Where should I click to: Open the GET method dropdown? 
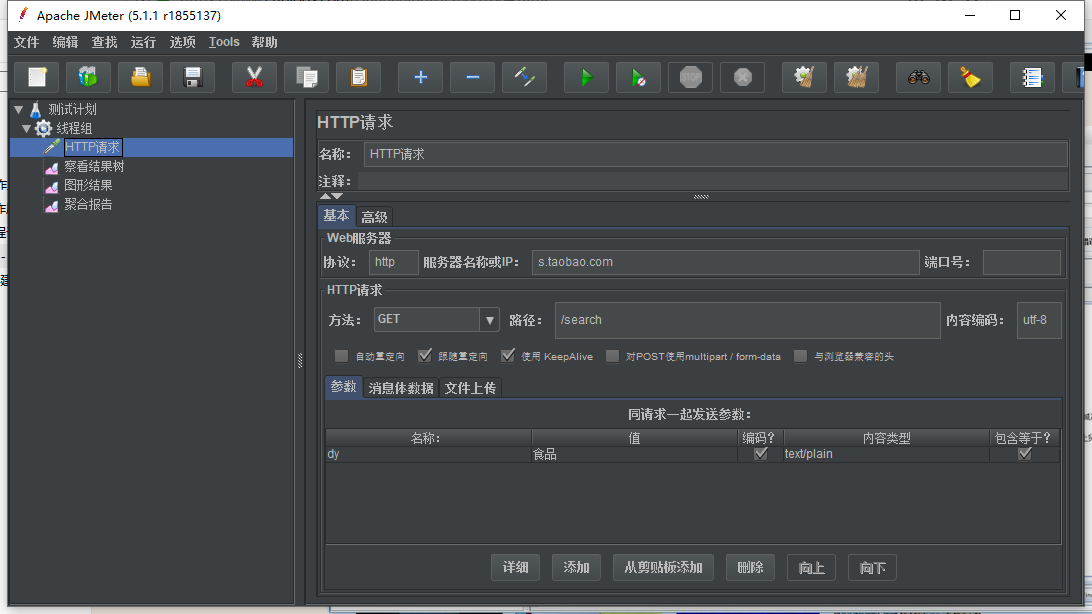(490, 320)
